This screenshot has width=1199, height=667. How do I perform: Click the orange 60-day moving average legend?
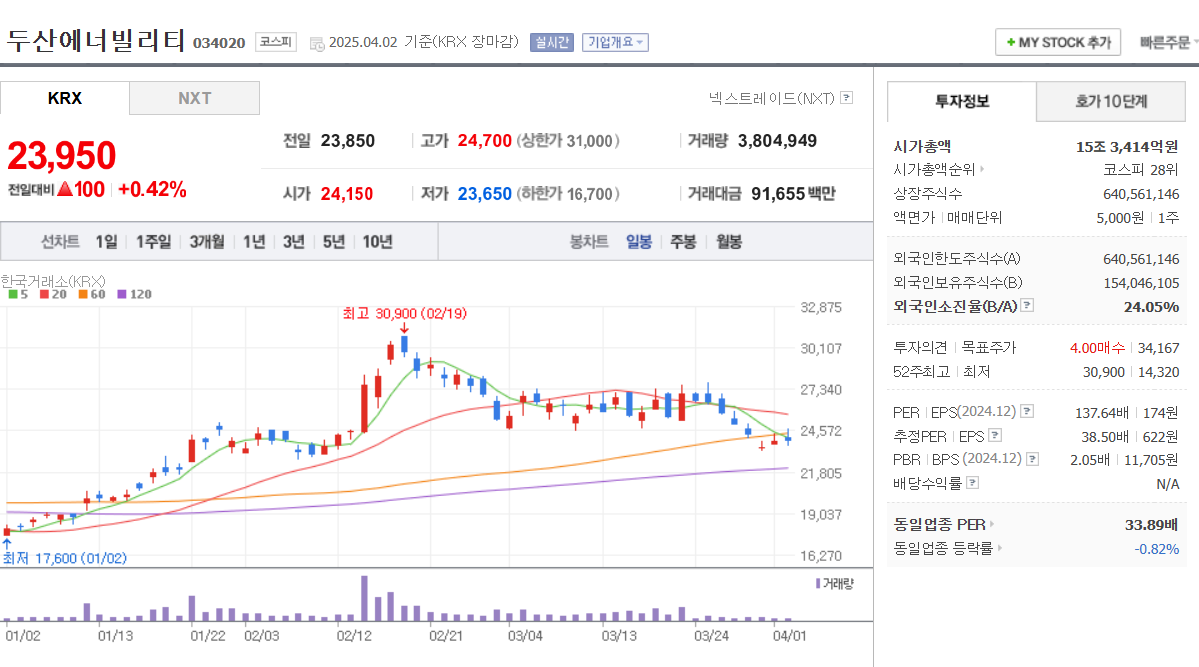click(x=92, y=294)
